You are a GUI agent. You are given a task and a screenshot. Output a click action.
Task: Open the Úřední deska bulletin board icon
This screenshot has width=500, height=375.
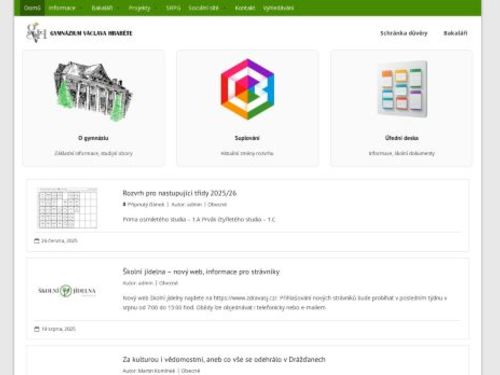point(402,89)
